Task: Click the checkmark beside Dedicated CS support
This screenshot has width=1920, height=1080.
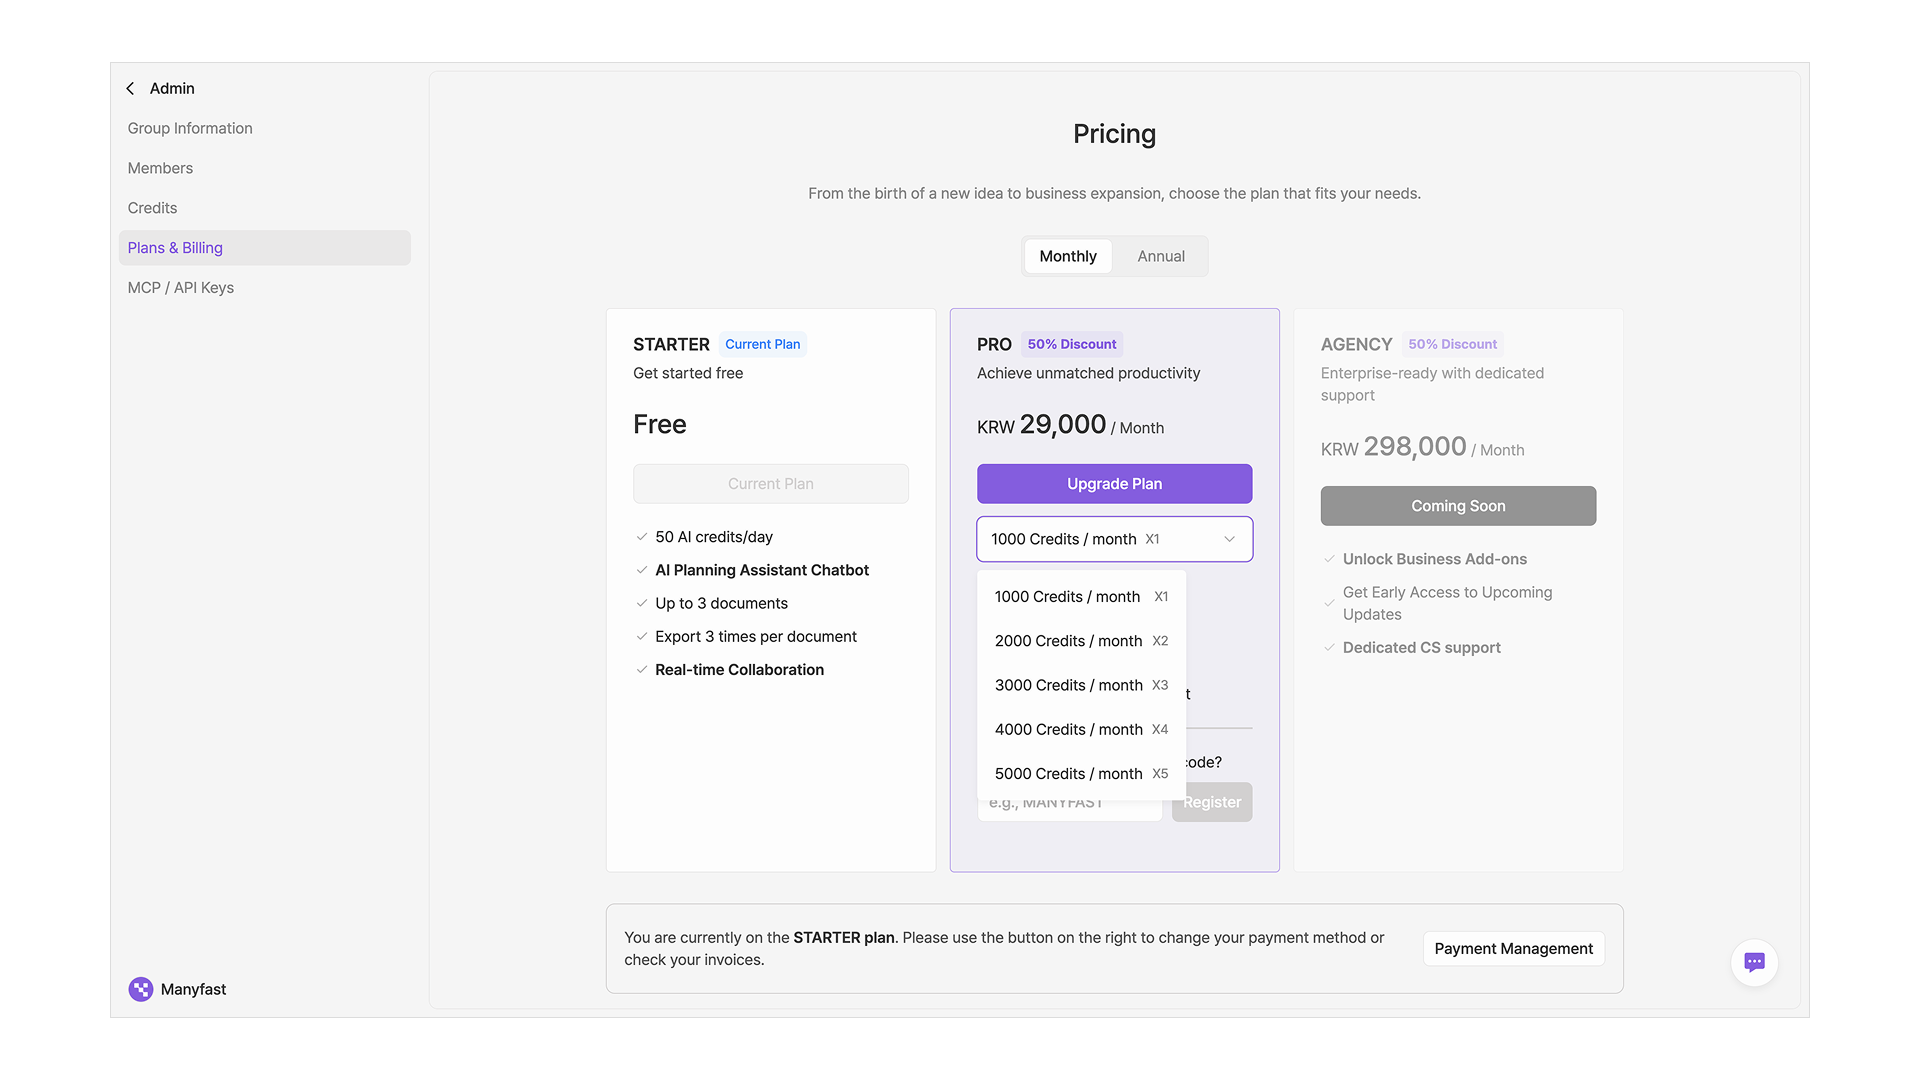Action: 1329,648
